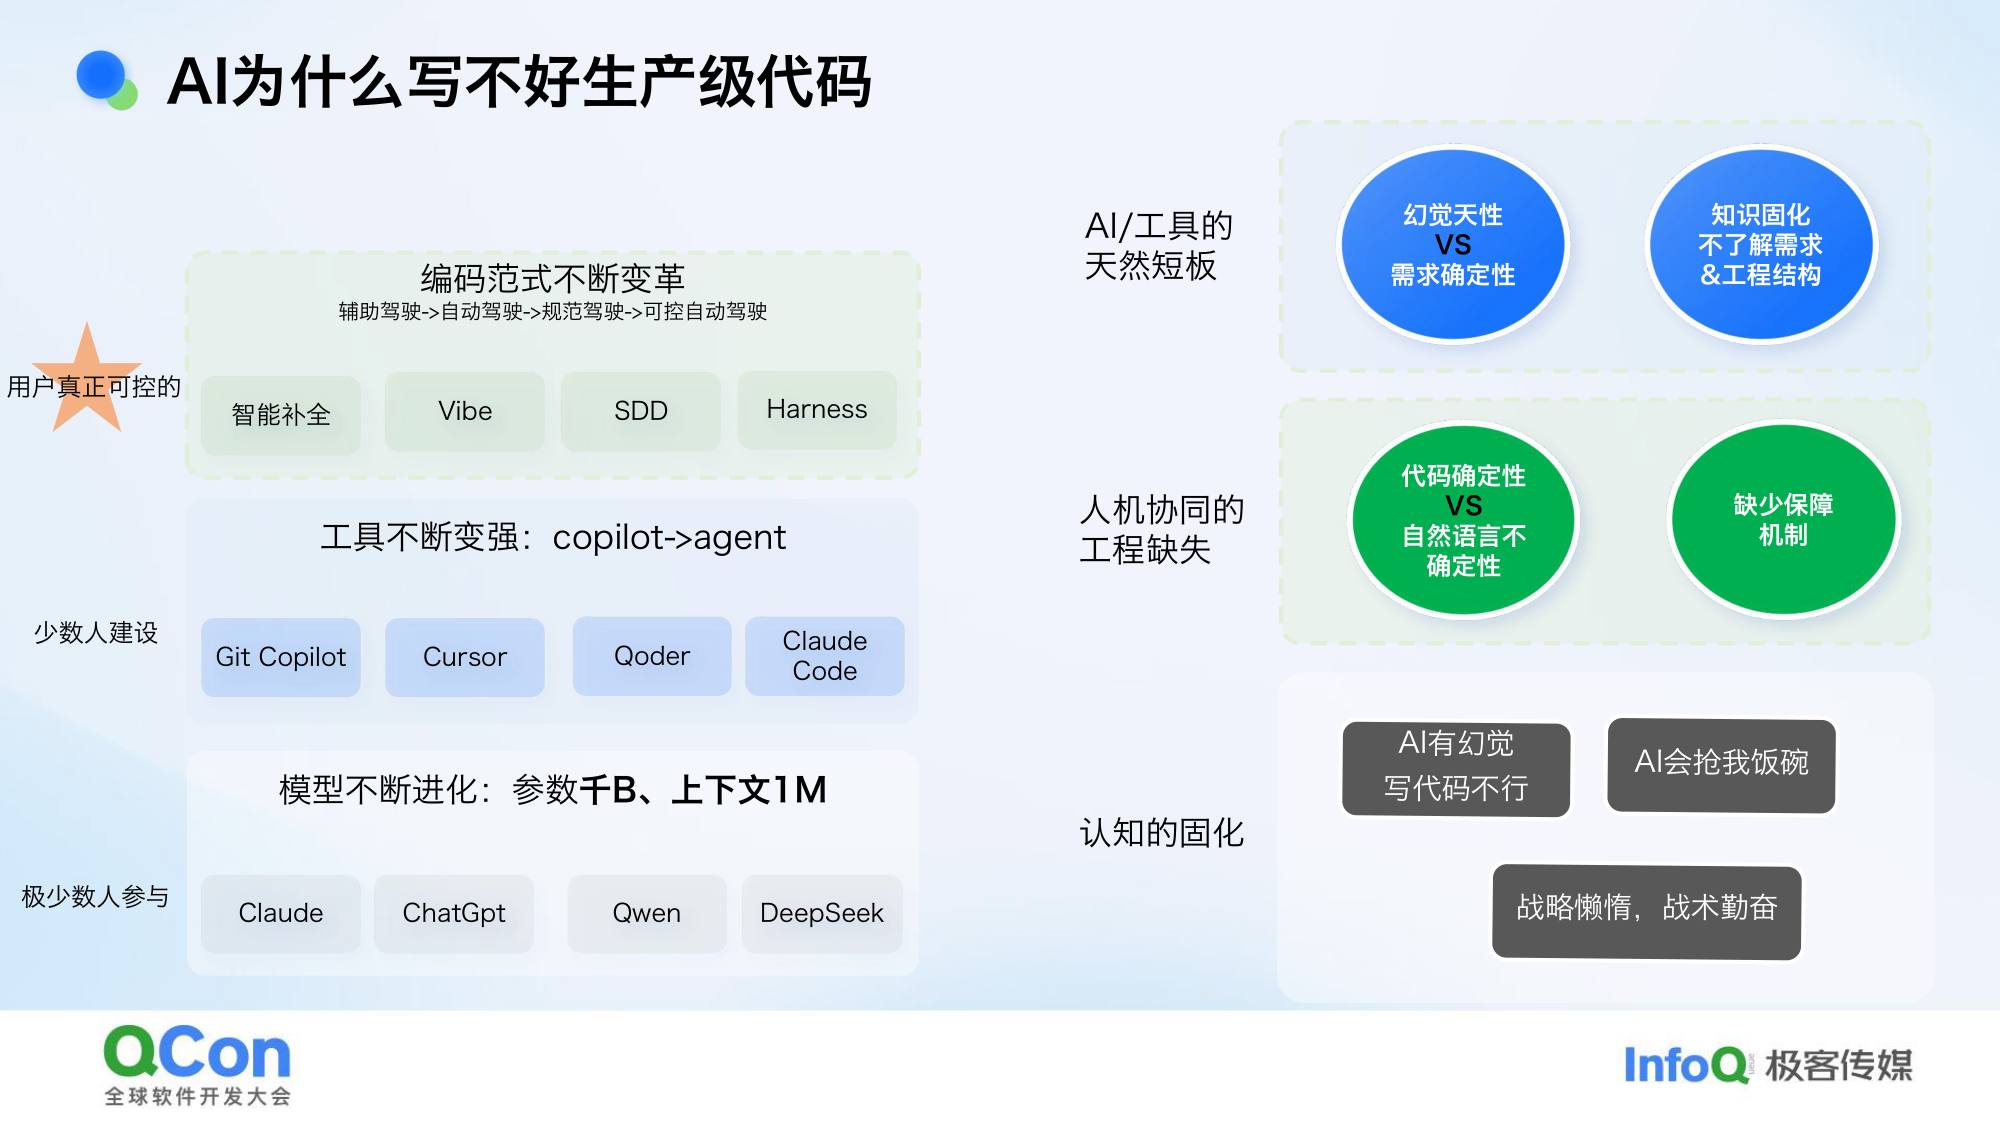
Task: Click the slide title AI为什么写不好生产级代码
Action: click(519, 81)
